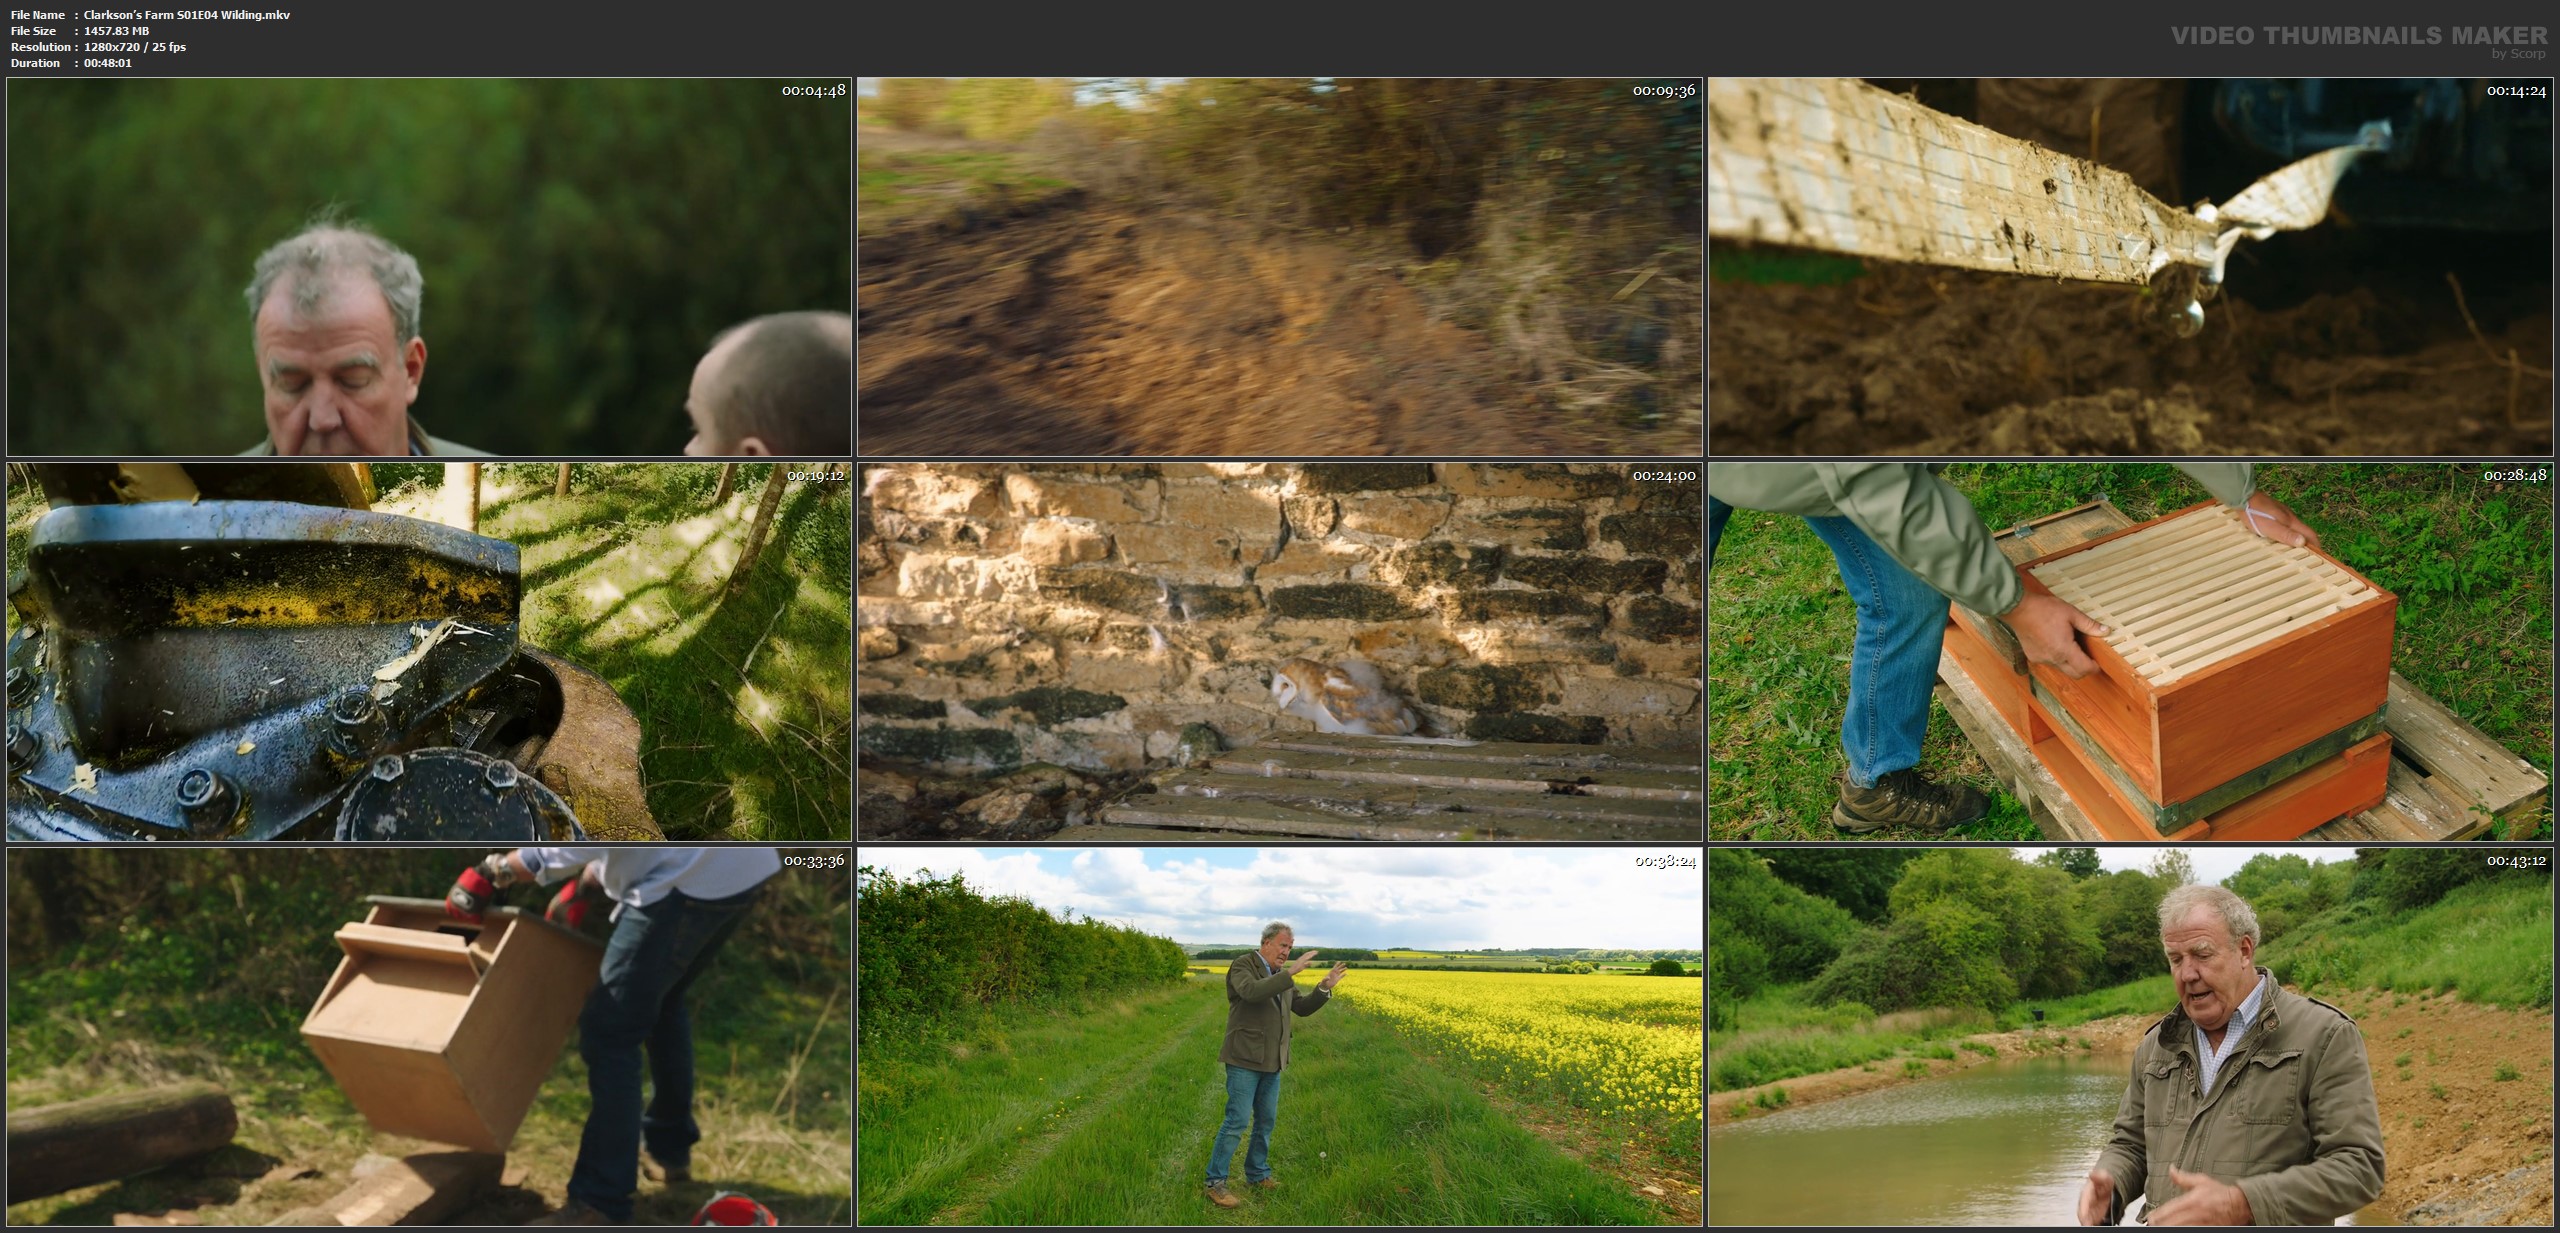Click the thumbnail timestamped 00:04:48
Viewport: 2560px width, 1233px height.
coord(428,267)
